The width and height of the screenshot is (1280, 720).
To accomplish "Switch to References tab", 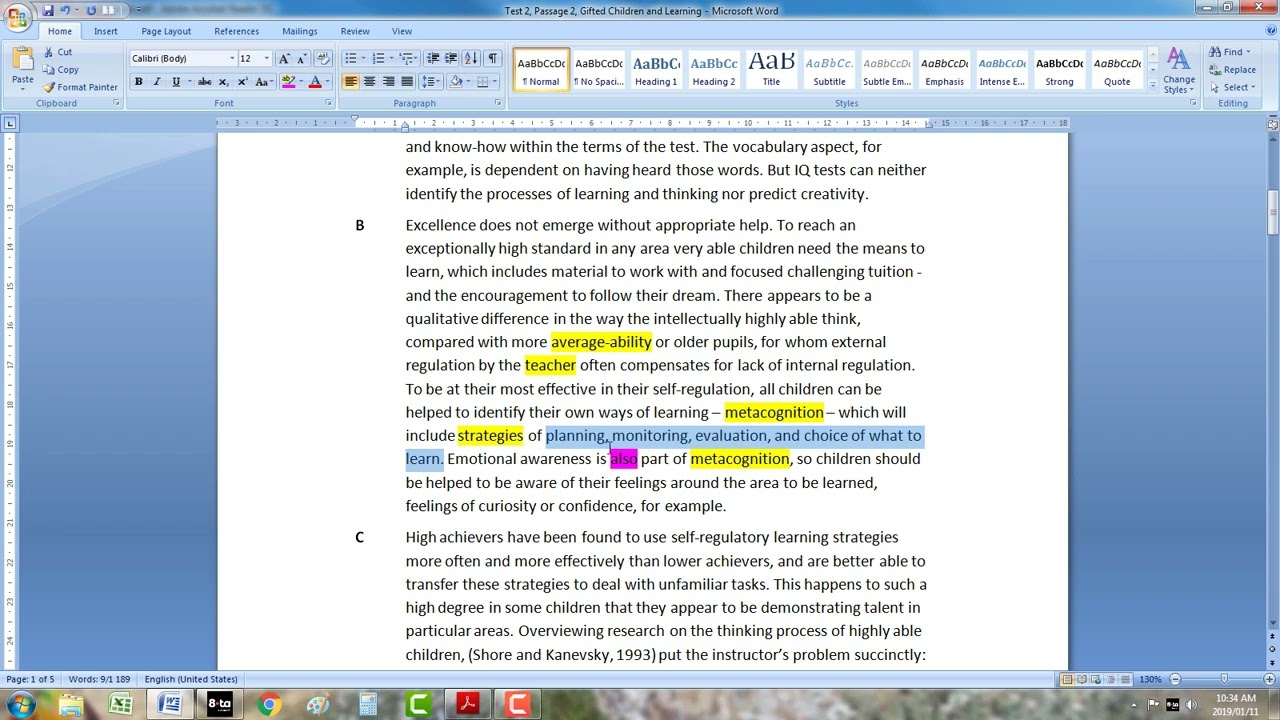I will pos(237,31).
